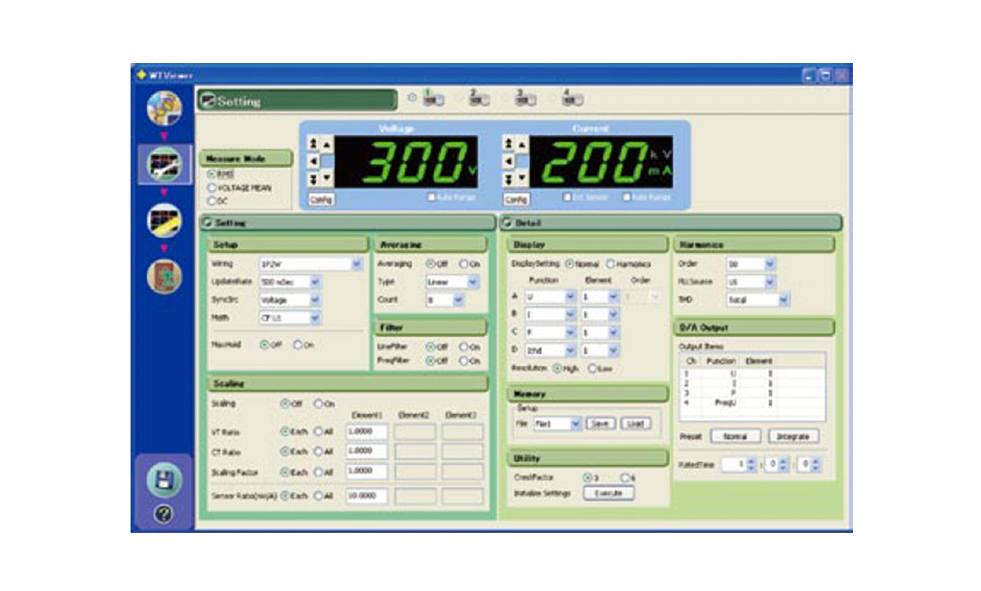Click the fourth sidebar icon at bottom of chain
981x591 pixels.
164,276
